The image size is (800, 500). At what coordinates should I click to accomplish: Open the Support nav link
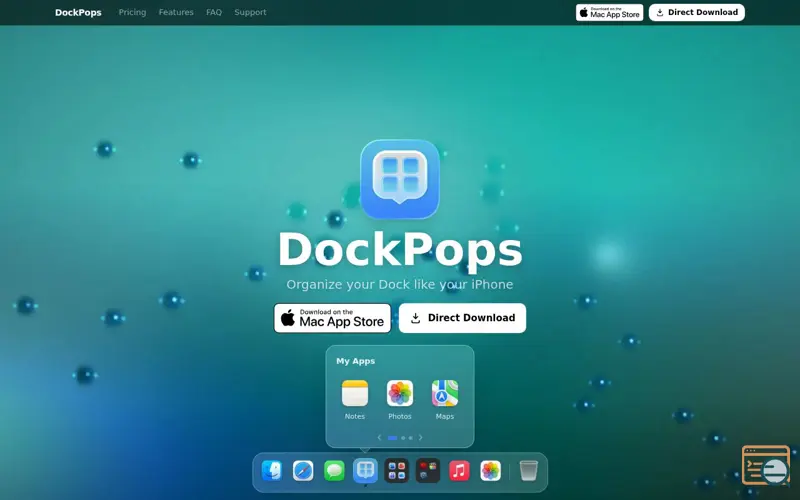pyautogui.click(x=250, y=12)
